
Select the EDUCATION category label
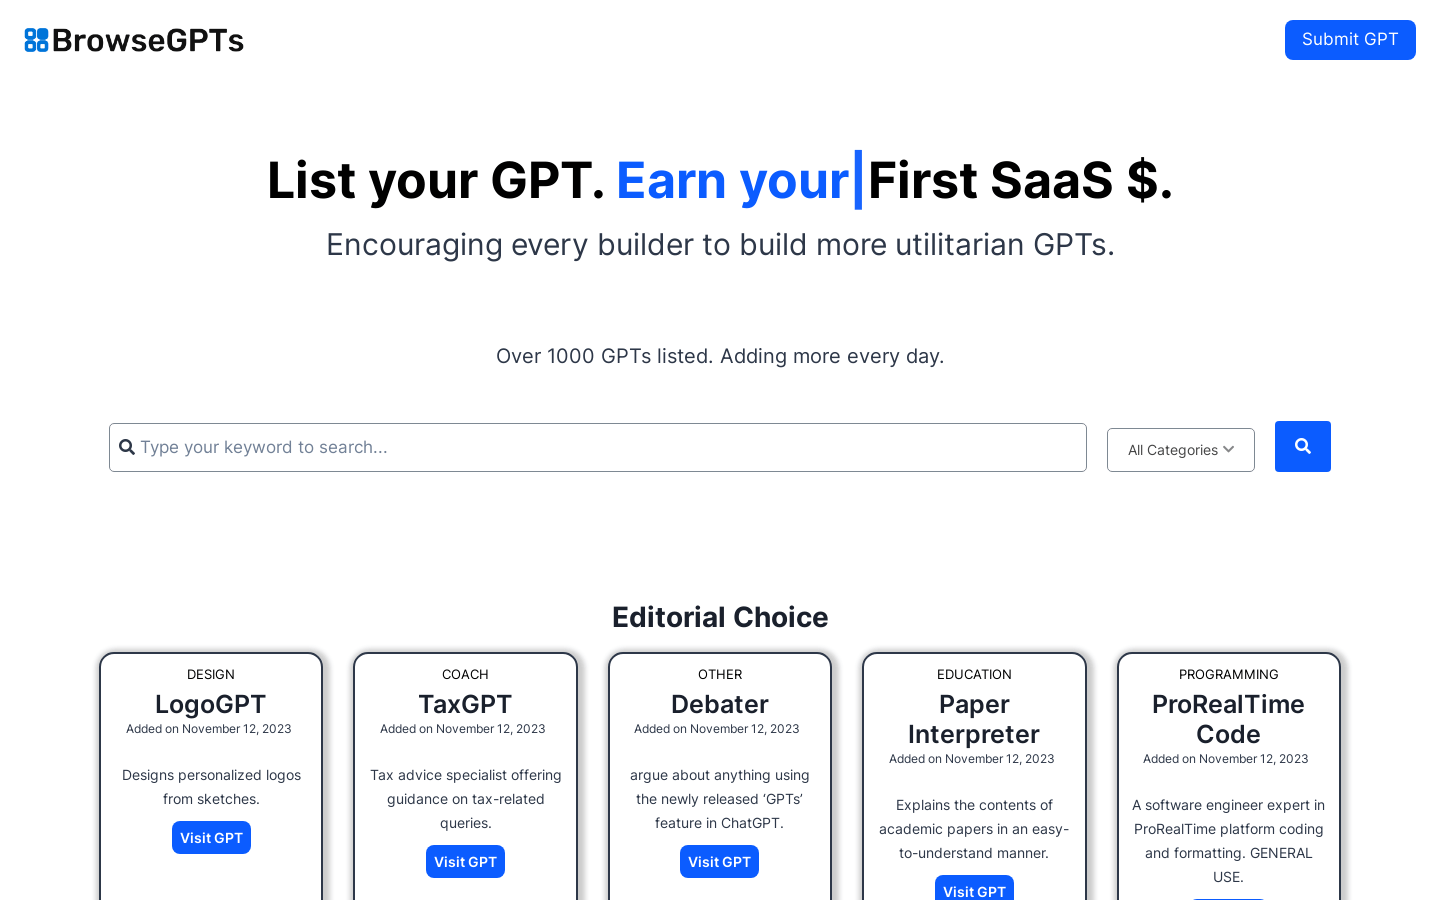[974, 674]
